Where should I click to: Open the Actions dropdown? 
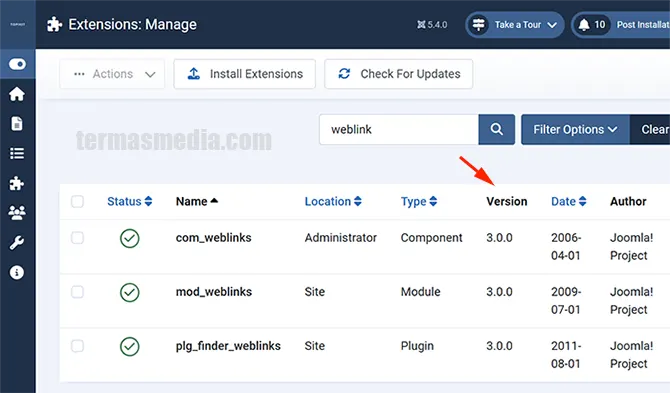[x=112, y=74]
